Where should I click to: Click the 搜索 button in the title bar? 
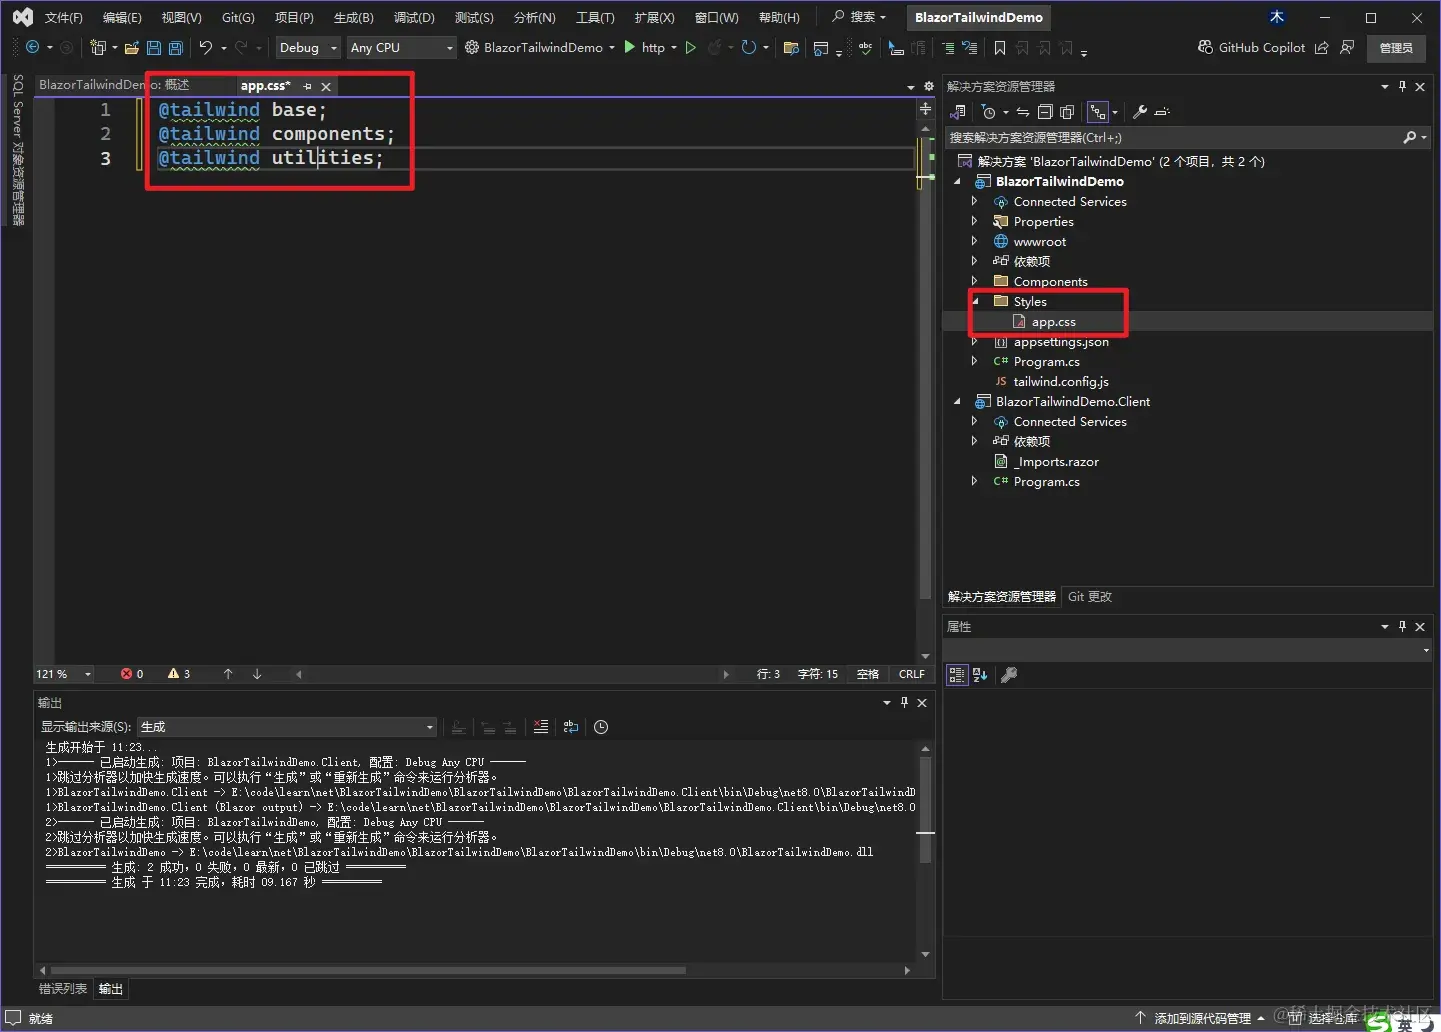pos(860,17)
